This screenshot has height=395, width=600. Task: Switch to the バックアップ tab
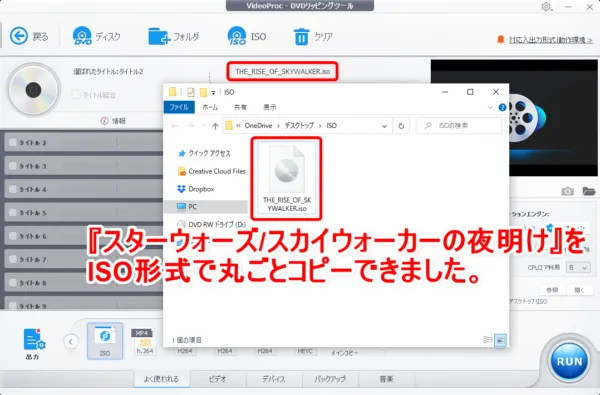click(x=330, y=379)
